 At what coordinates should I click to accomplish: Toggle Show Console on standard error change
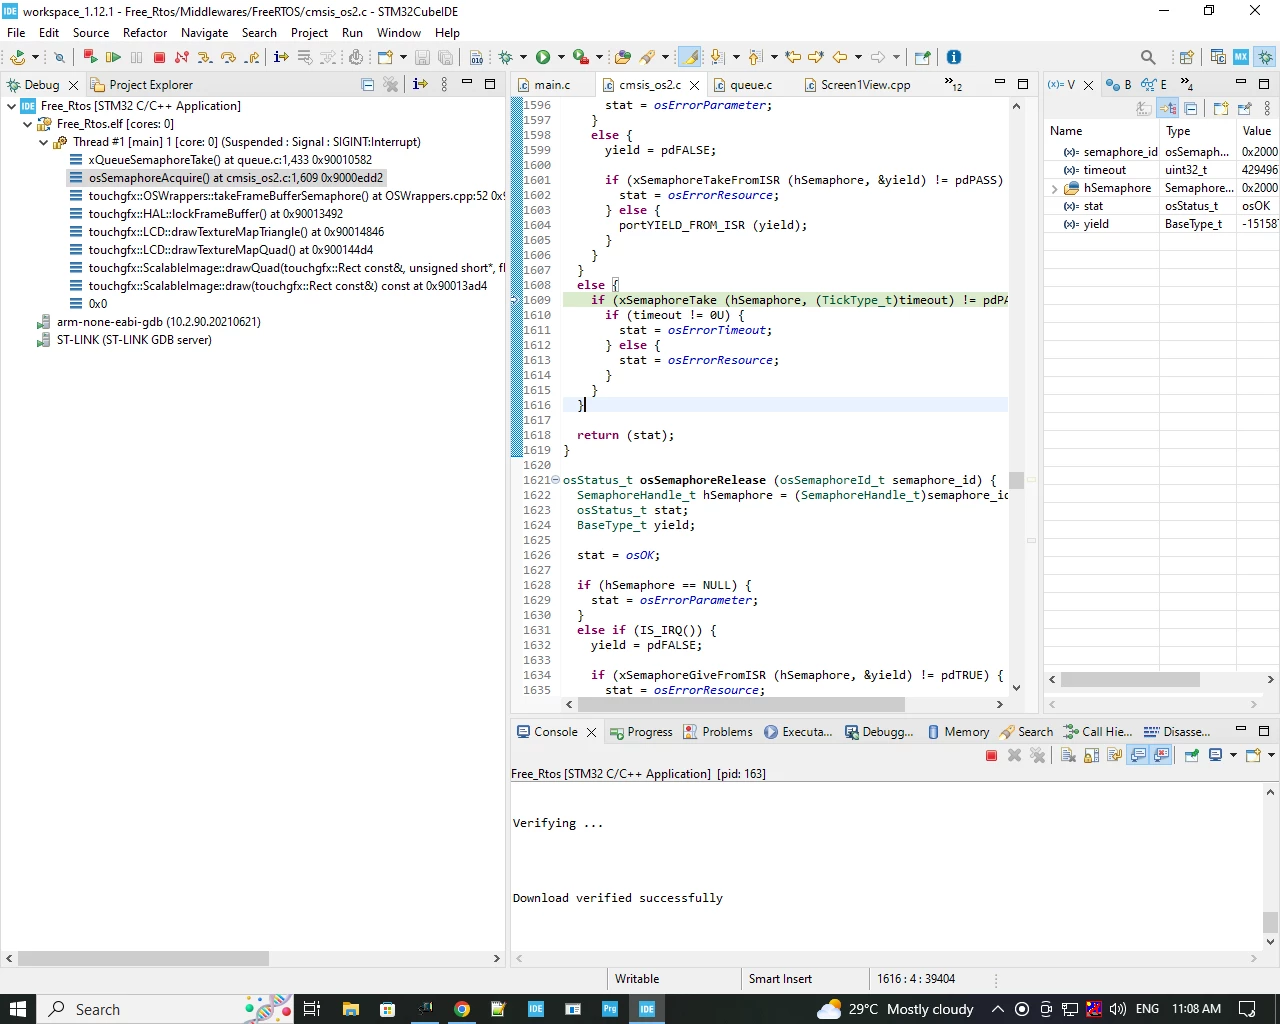point(1161,755)
